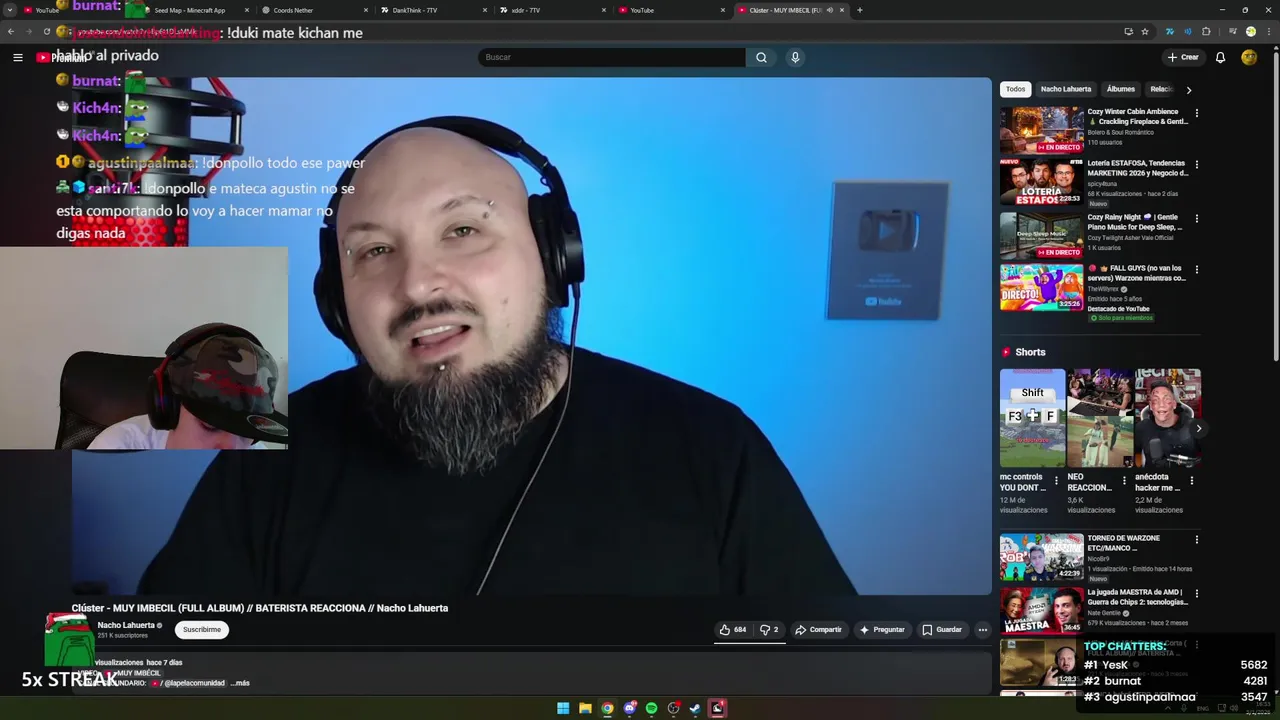
Task: Bookmark this page with star icon
Action: [1147, 31]
